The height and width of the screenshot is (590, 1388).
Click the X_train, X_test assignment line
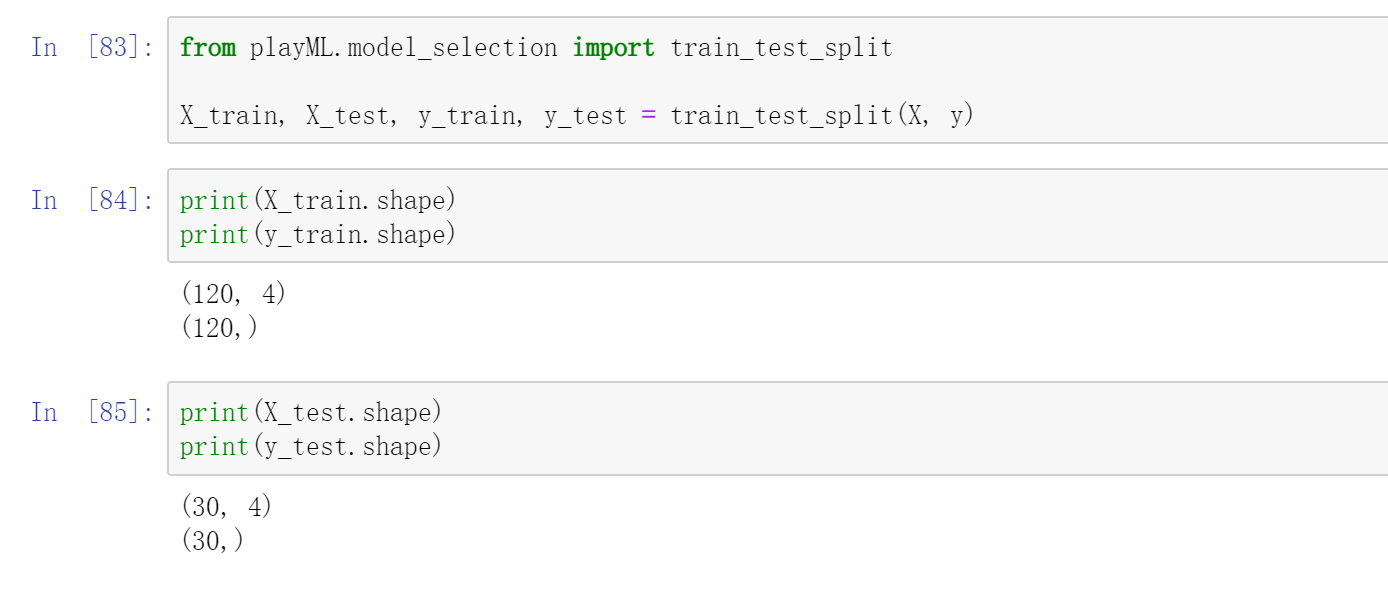576,115
